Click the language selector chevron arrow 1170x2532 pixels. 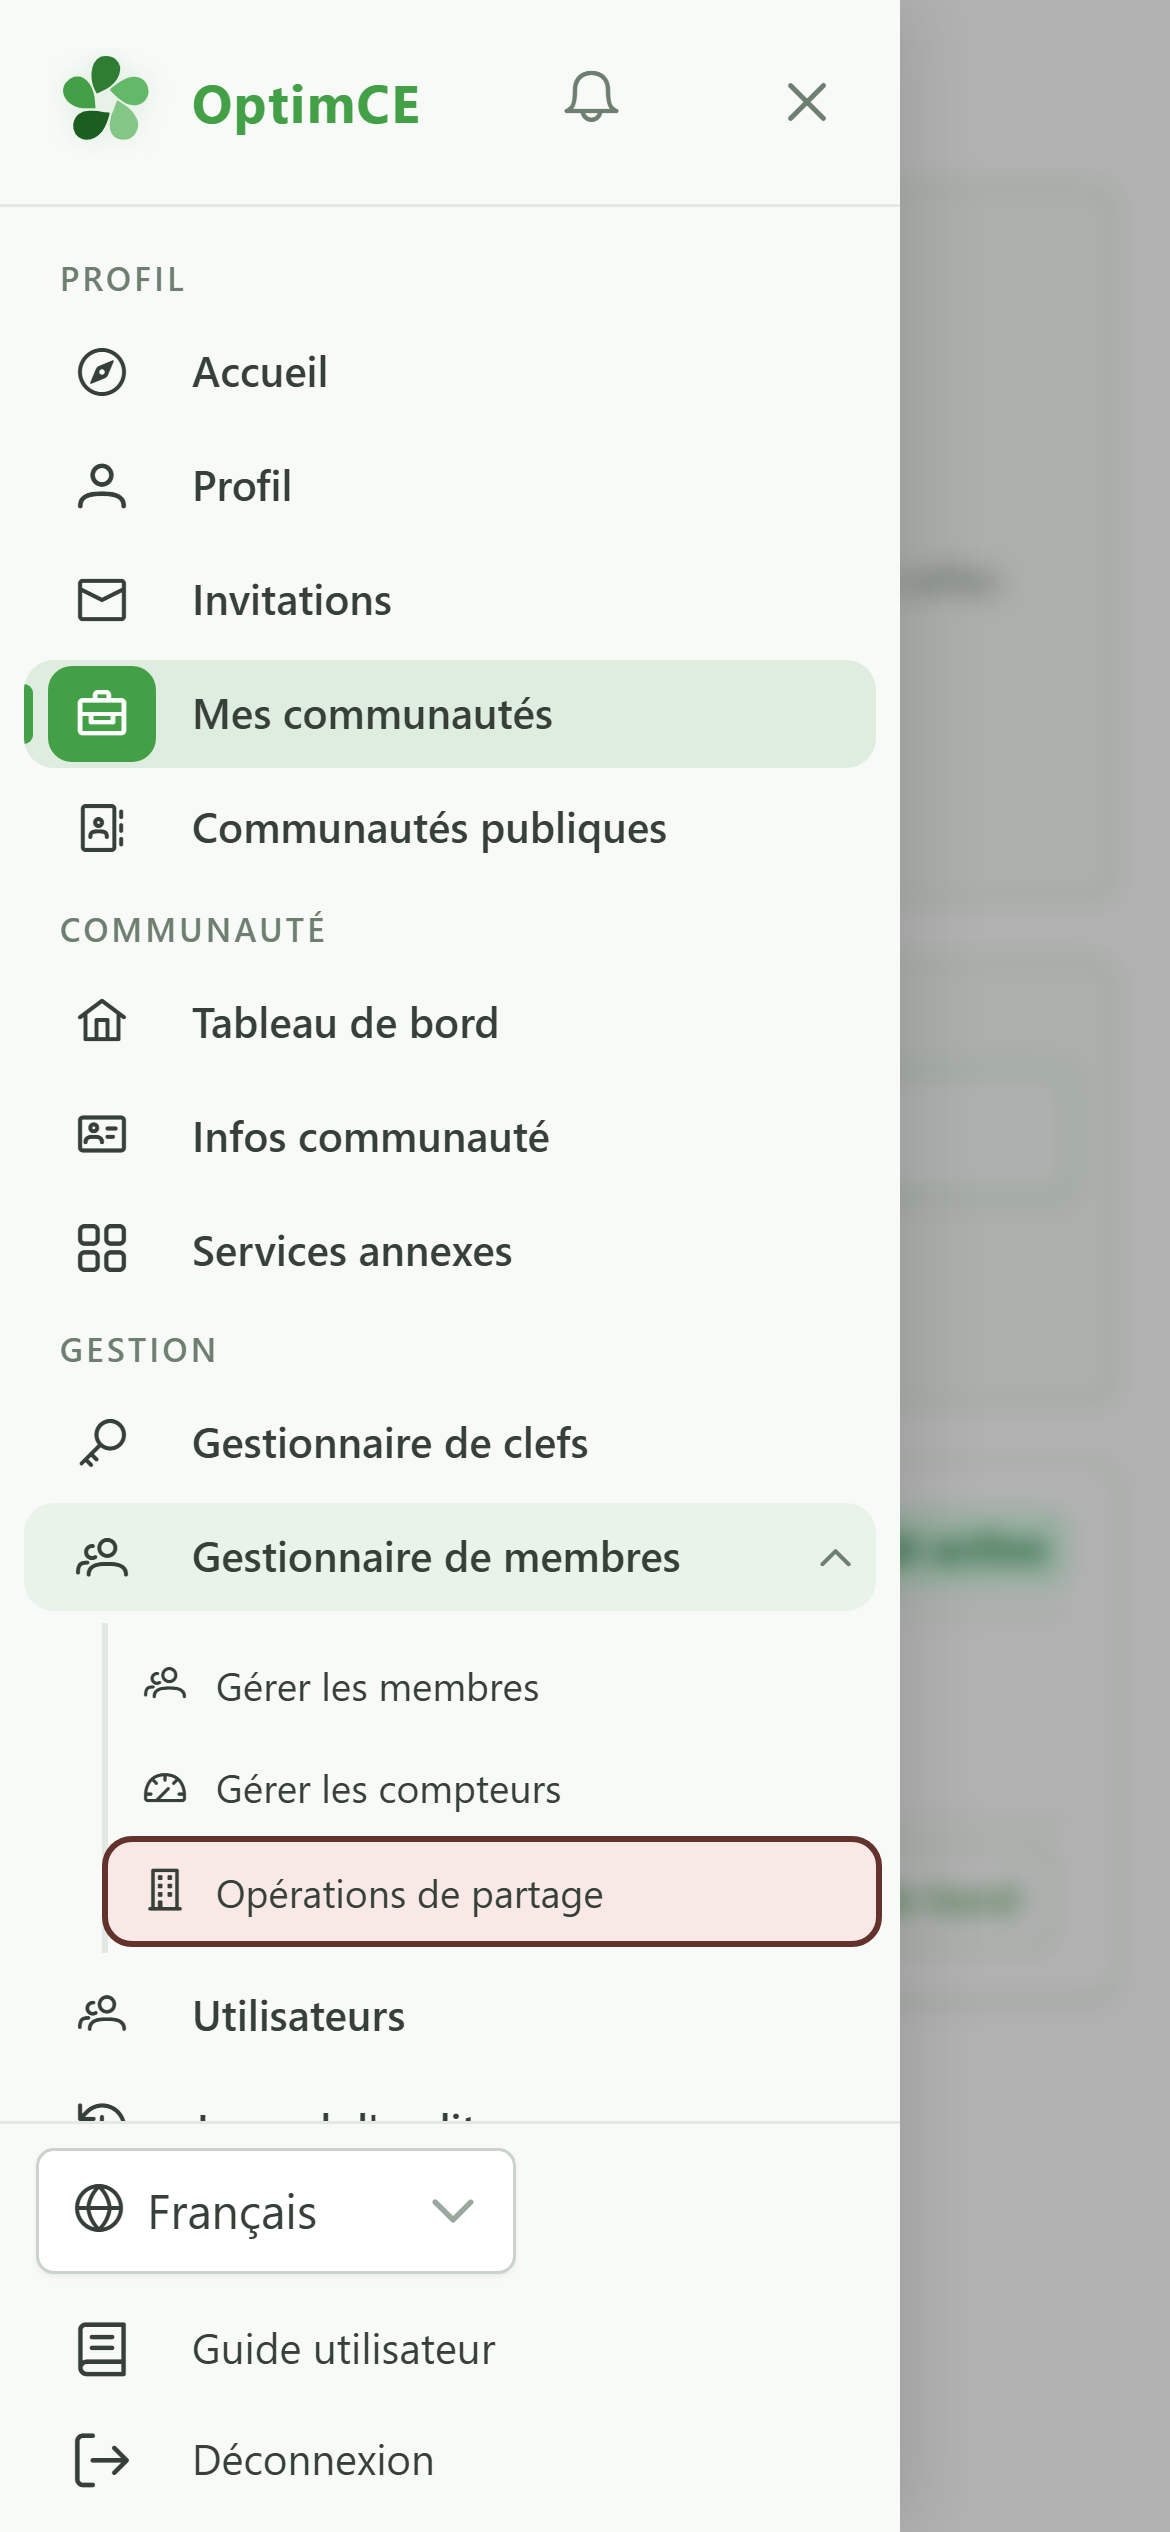[x=453, y=2211]
